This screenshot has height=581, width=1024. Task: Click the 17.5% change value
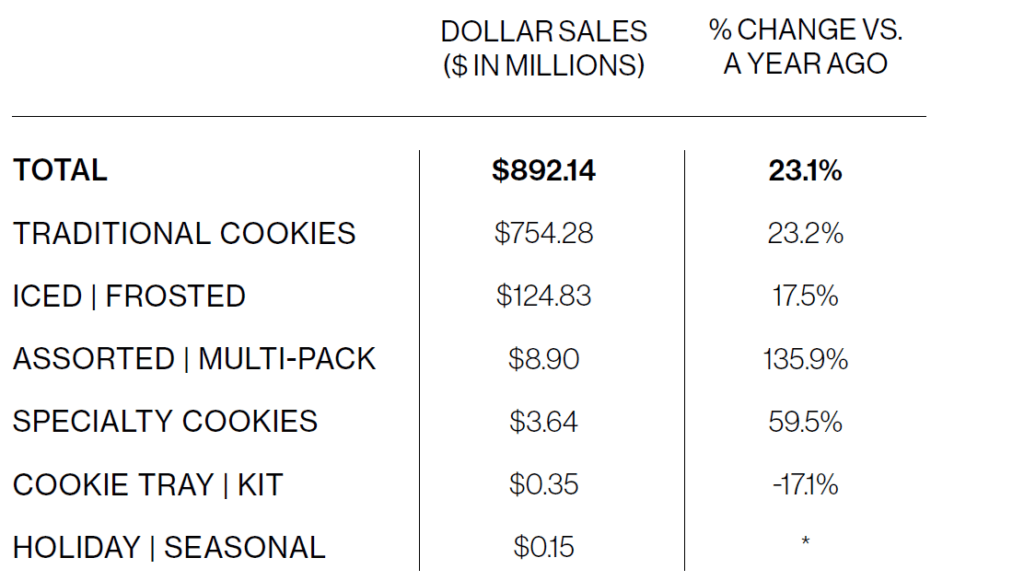coord(805,296)
